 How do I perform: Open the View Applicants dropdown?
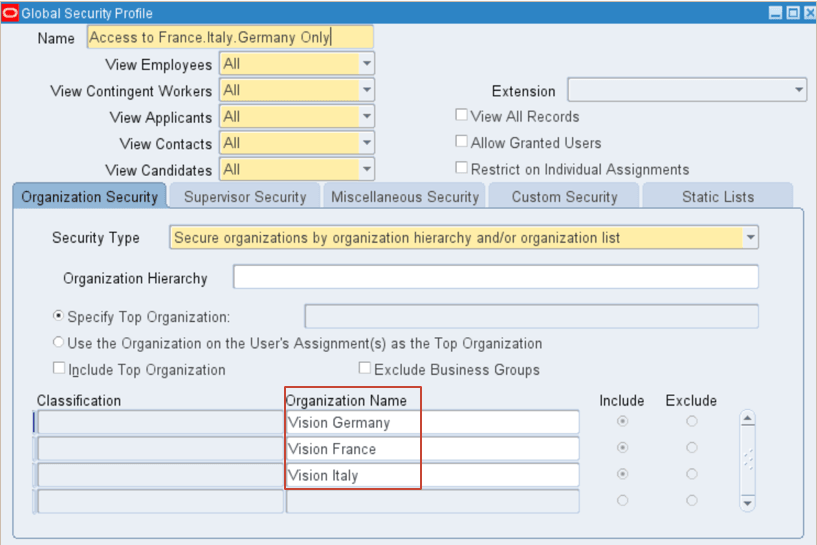pos(367,116)
